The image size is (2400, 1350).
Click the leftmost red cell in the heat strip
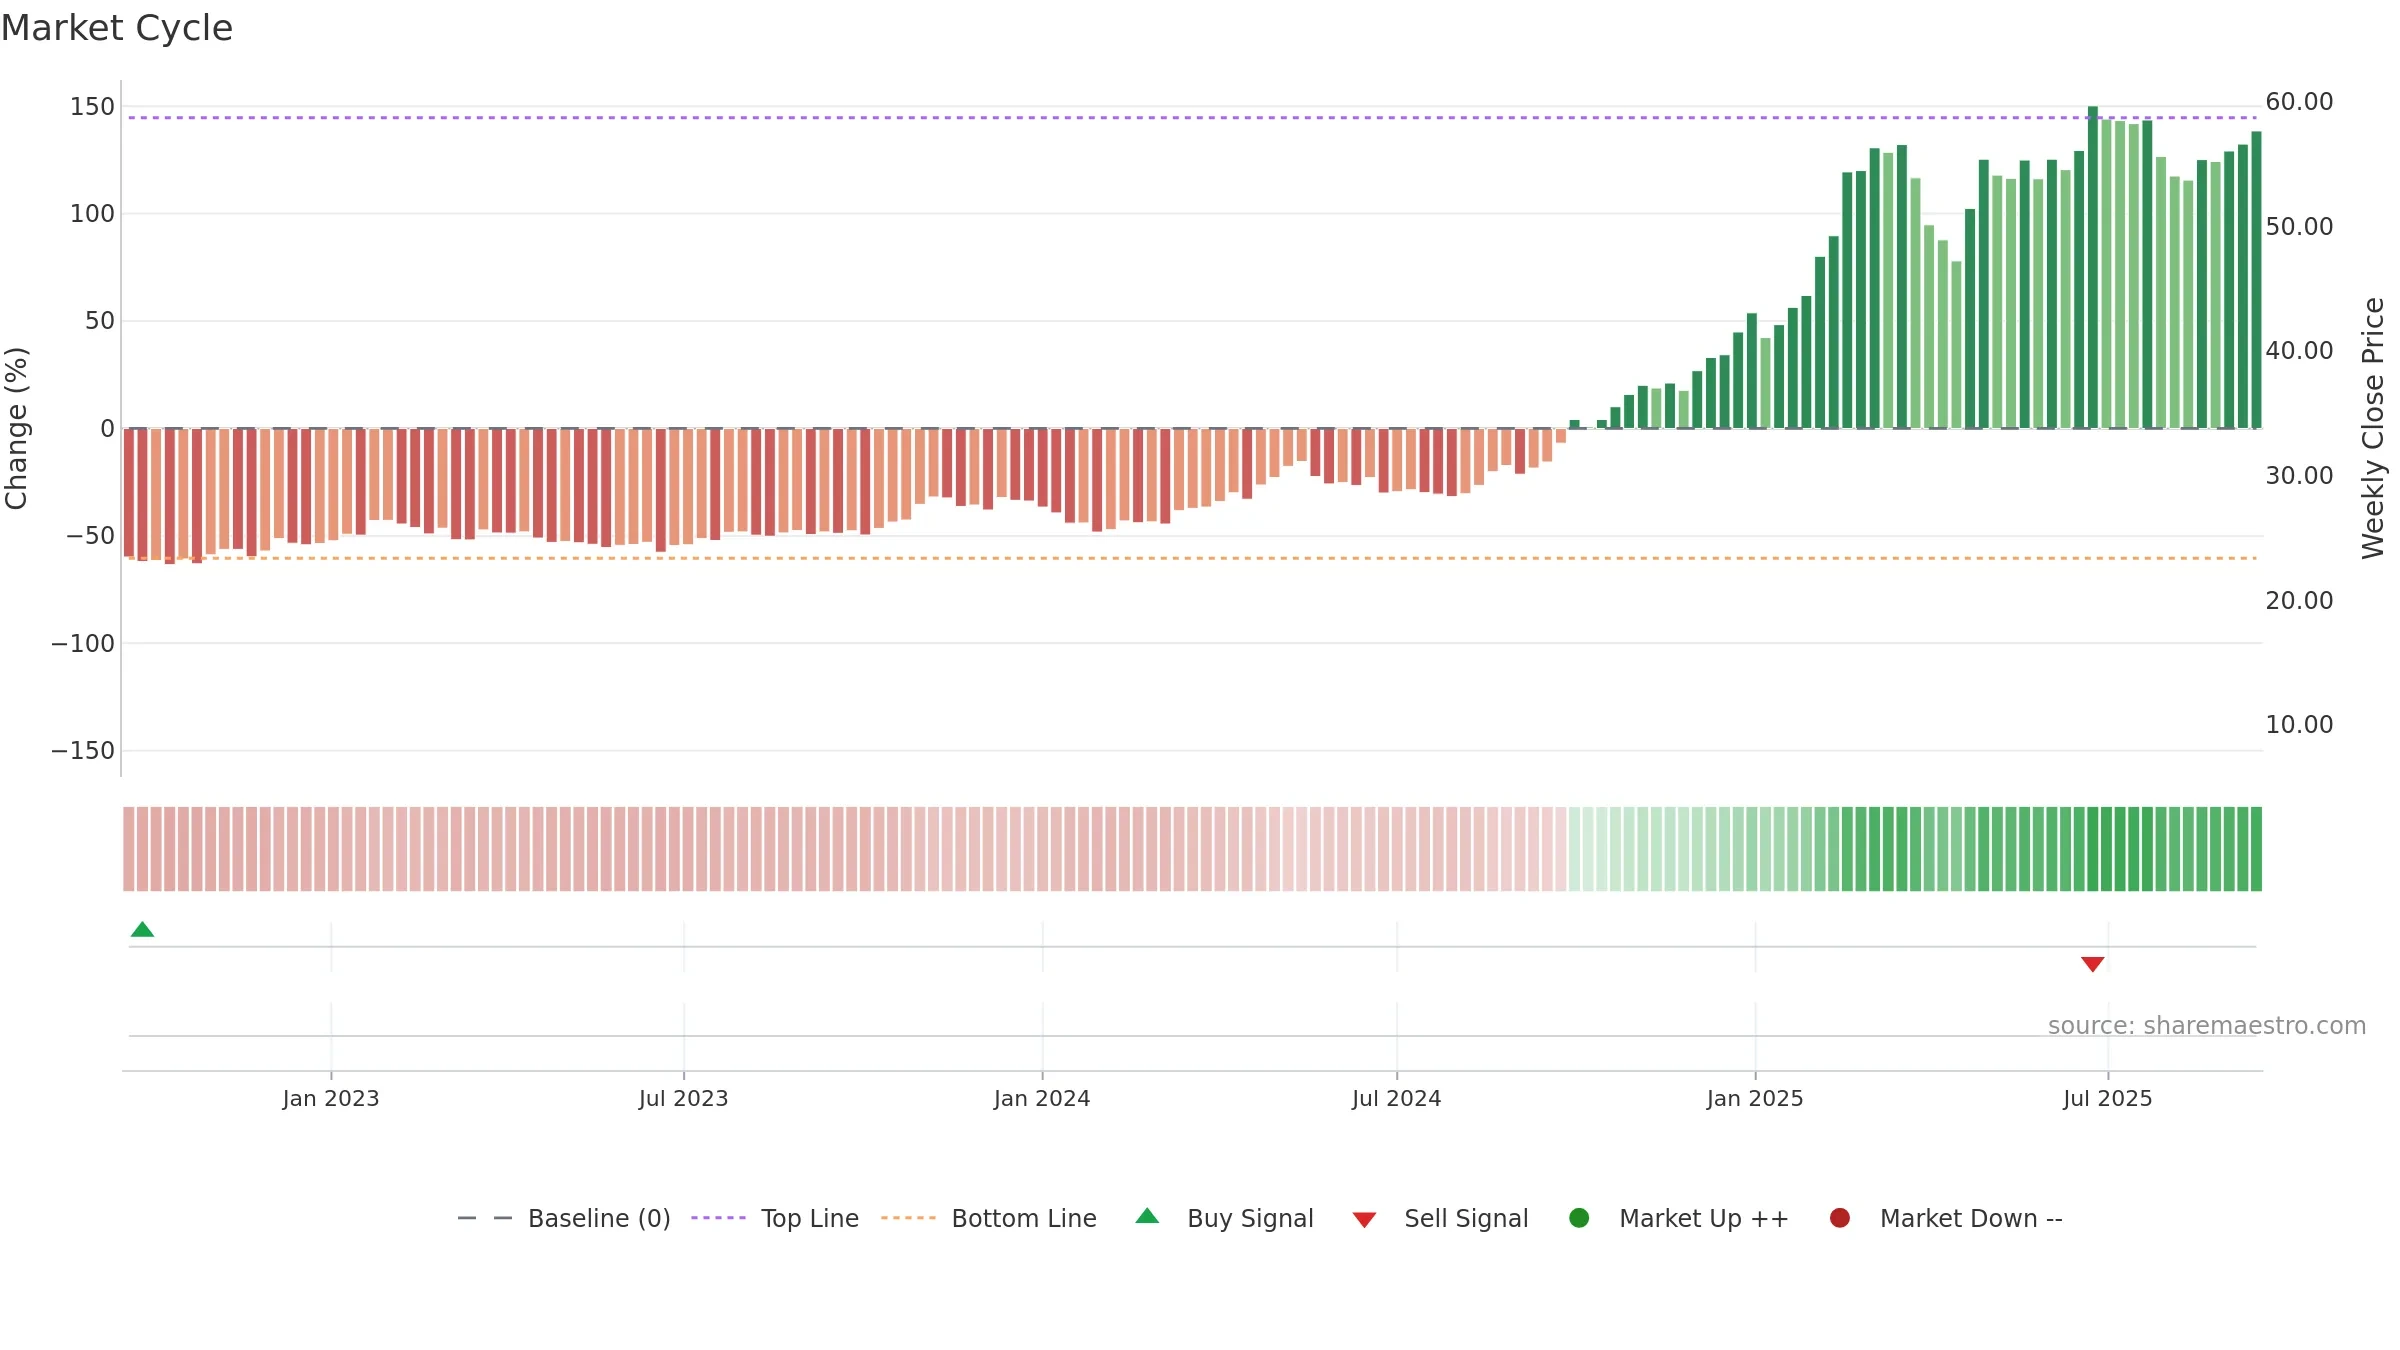point(129,848)
